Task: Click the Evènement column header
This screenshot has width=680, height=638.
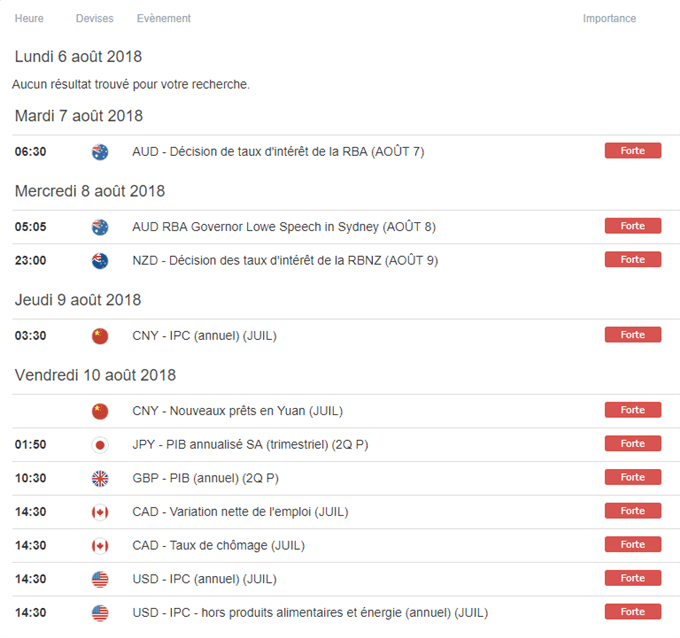Action: pos(164,18)
